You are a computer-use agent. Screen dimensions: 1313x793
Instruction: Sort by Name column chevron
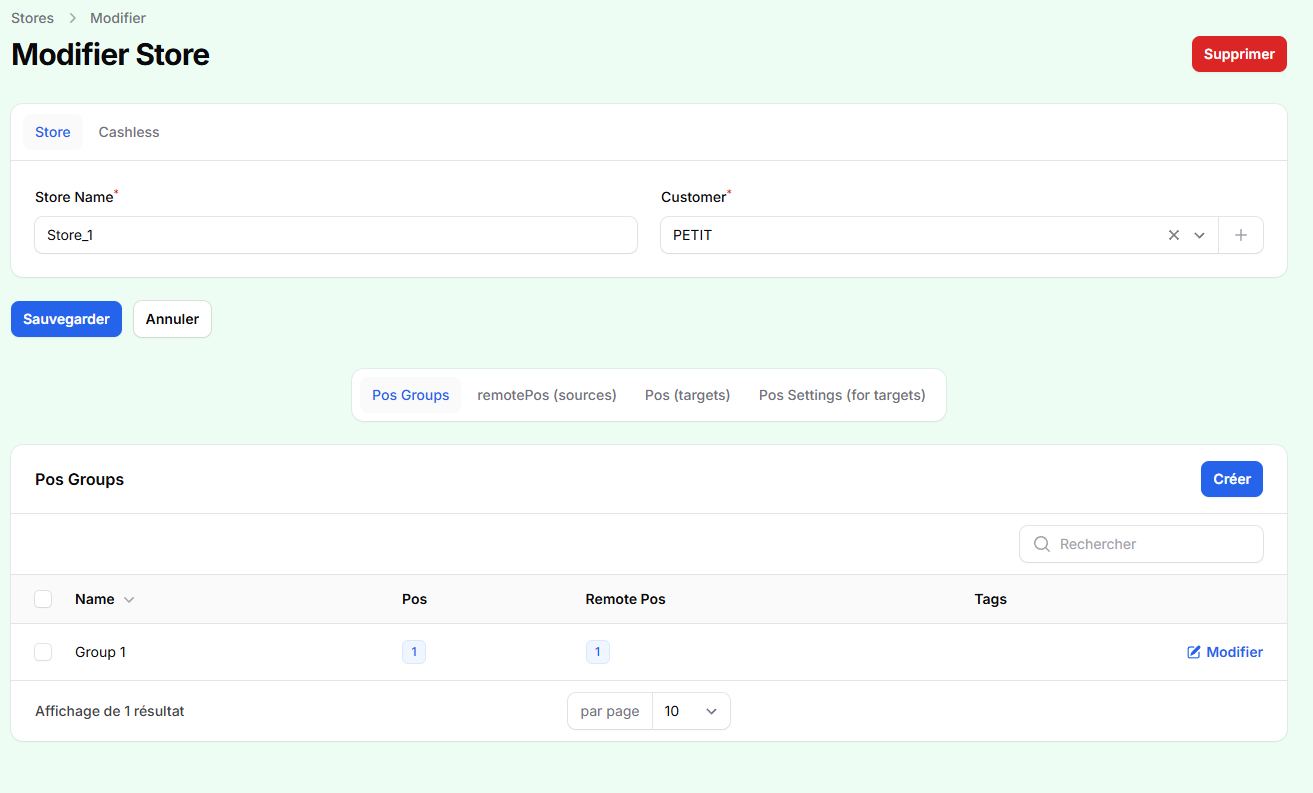click(129, 600)
